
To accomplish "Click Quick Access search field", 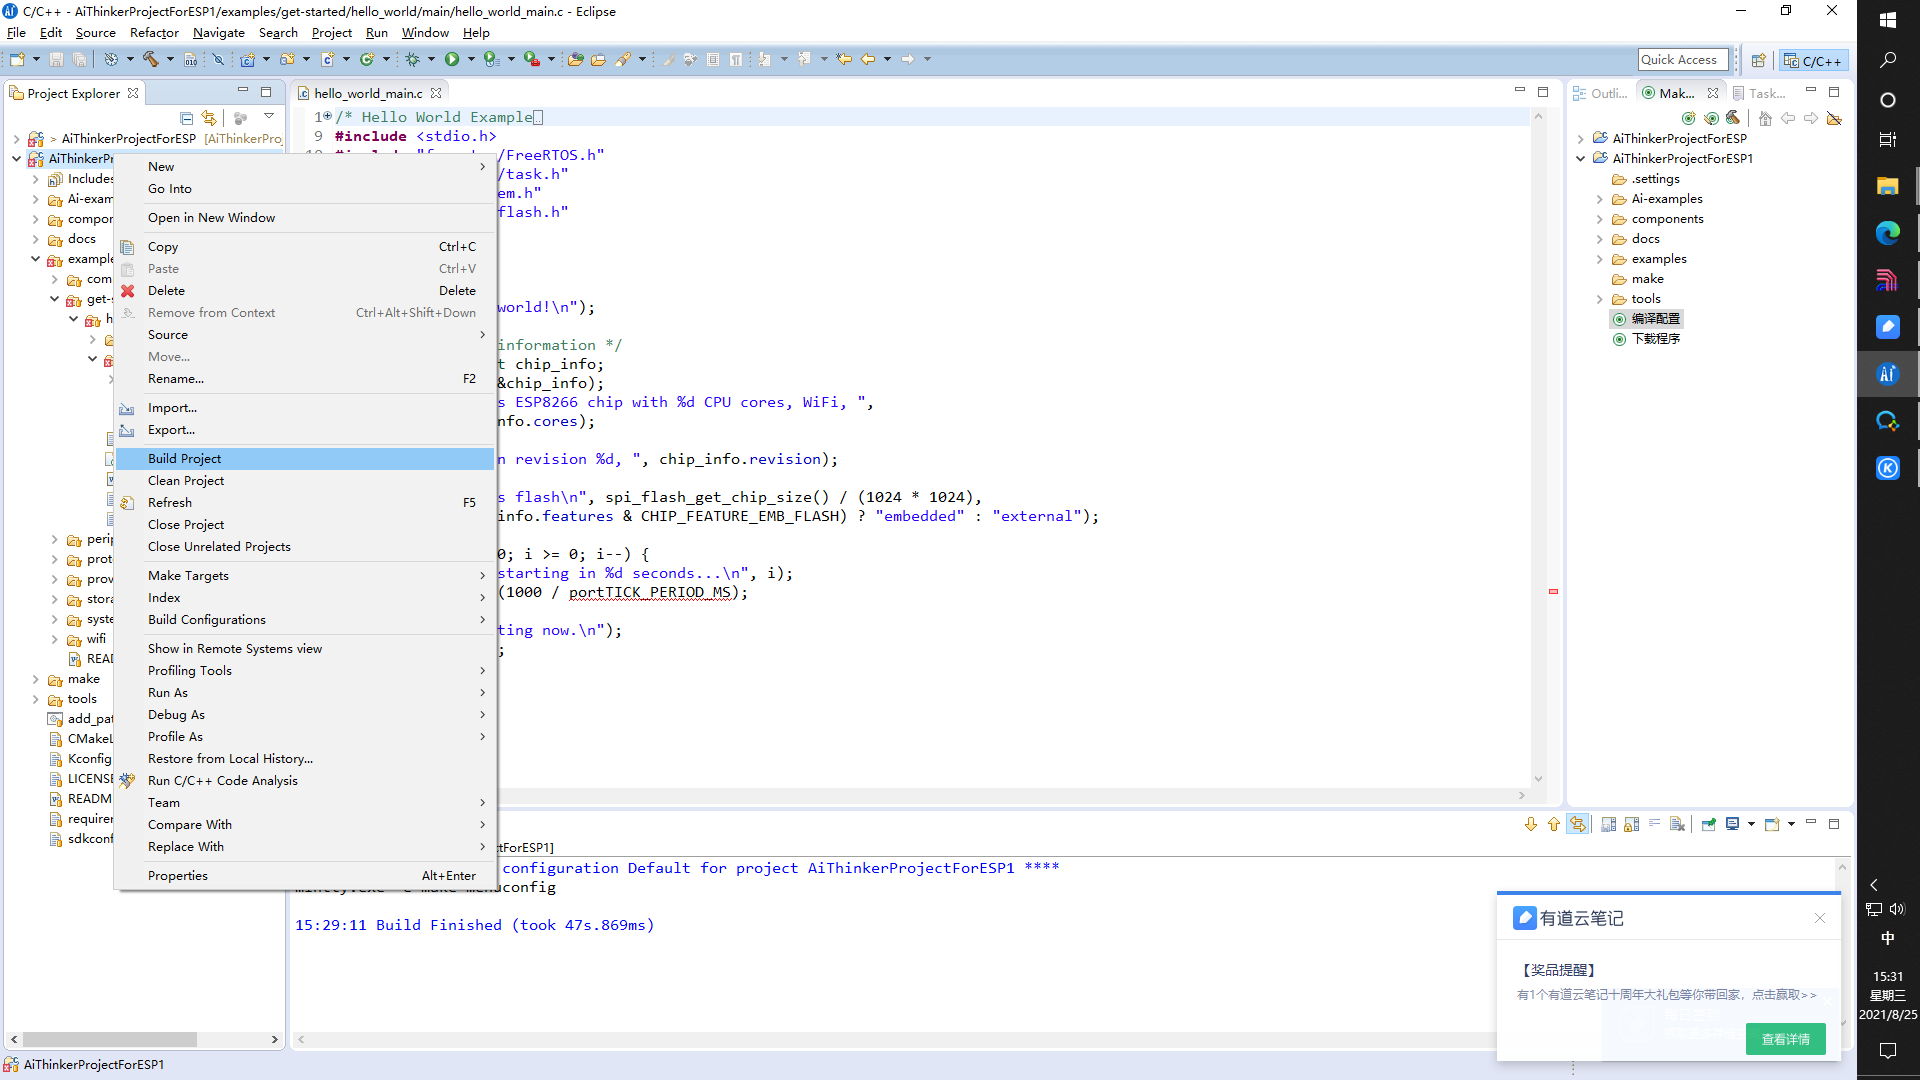I will (x=1682, y=60).
